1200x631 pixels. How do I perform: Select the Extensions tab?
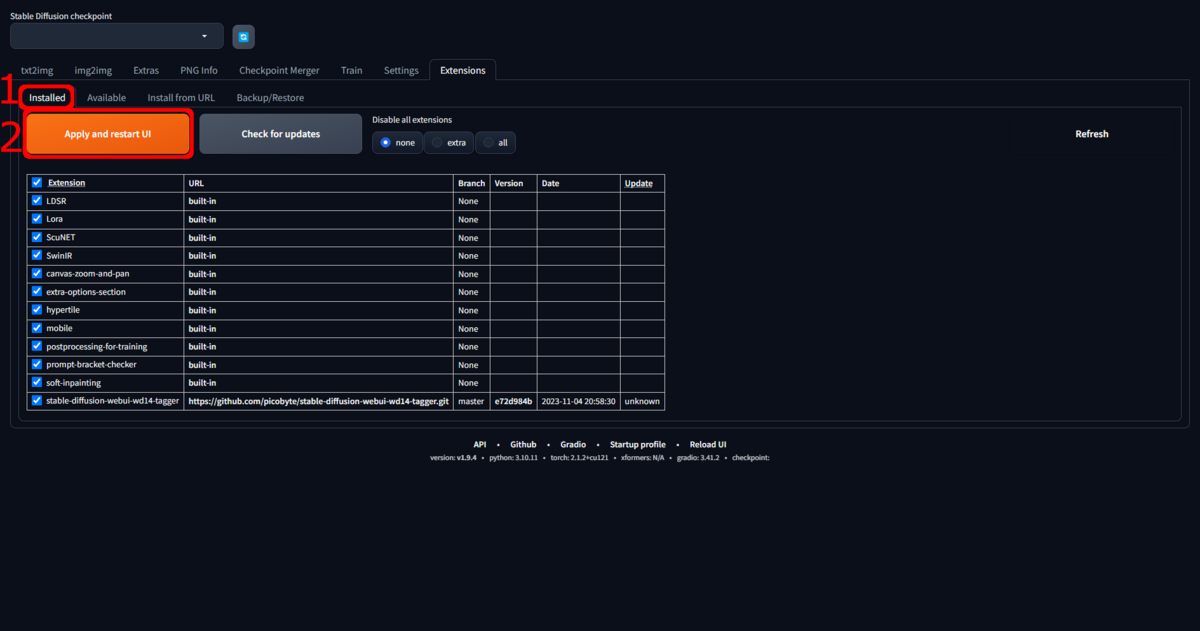click(463, 71)
